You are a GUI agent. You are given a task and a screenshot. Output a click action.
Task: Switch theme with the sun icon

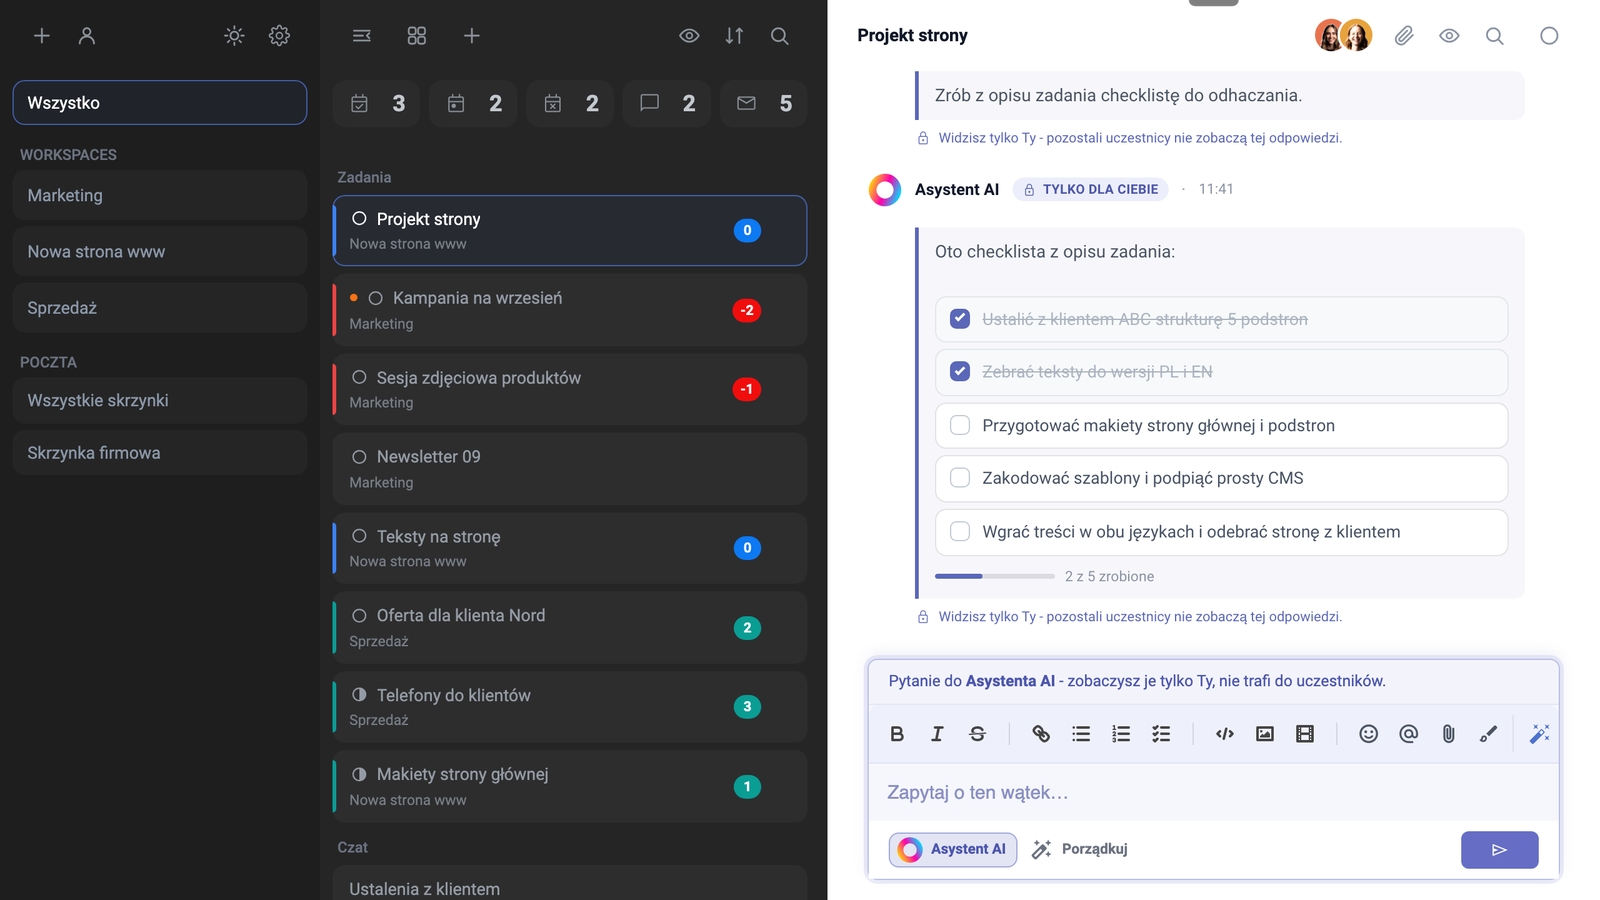pos(234,36)
